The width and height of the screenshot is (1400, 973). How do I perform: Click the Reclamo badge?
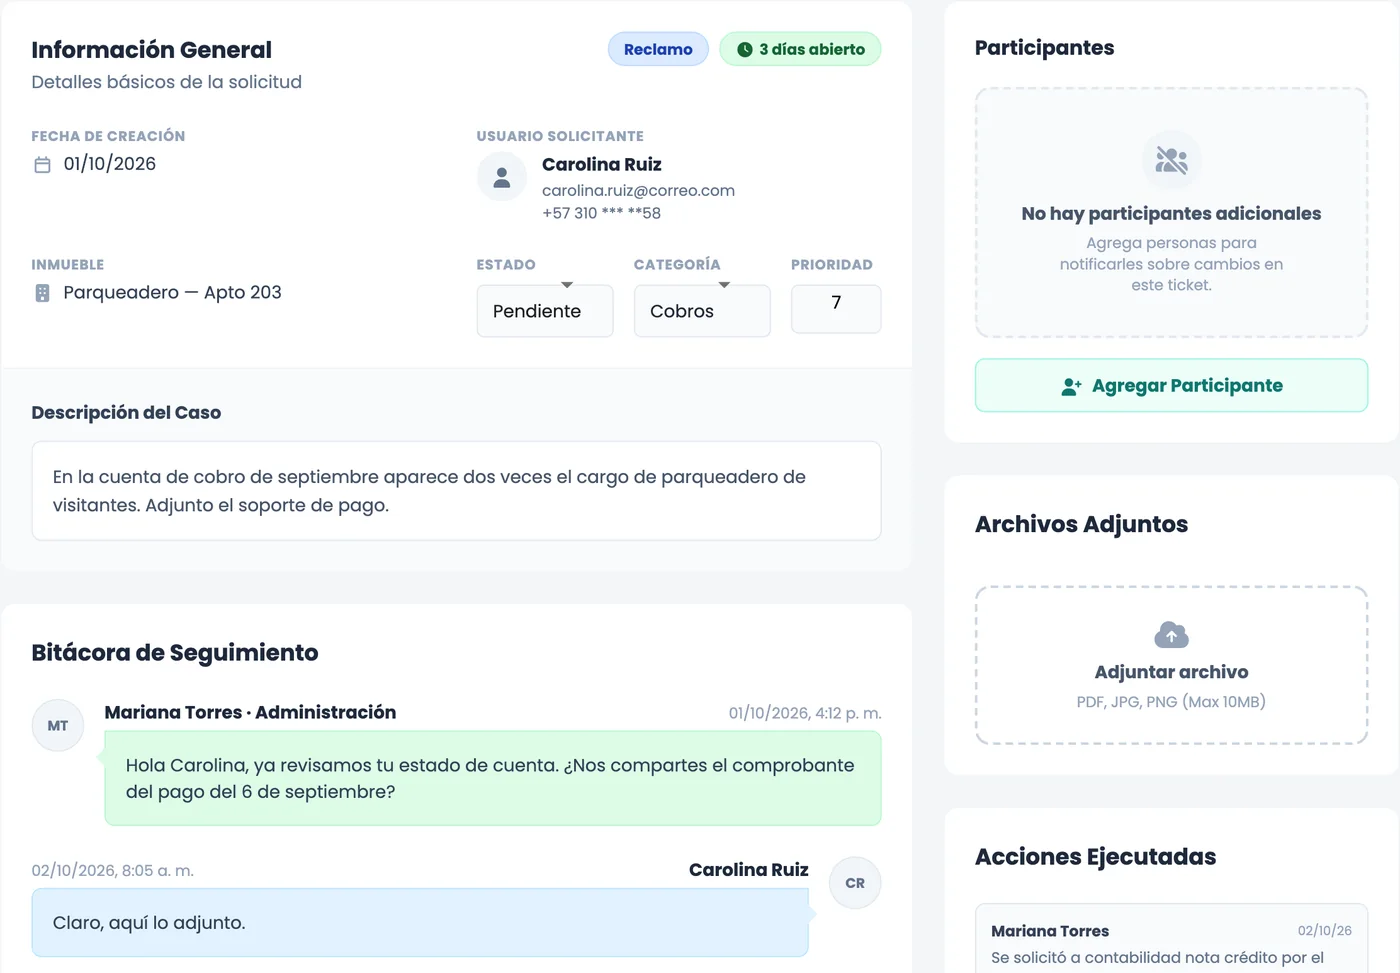[658, 49]
